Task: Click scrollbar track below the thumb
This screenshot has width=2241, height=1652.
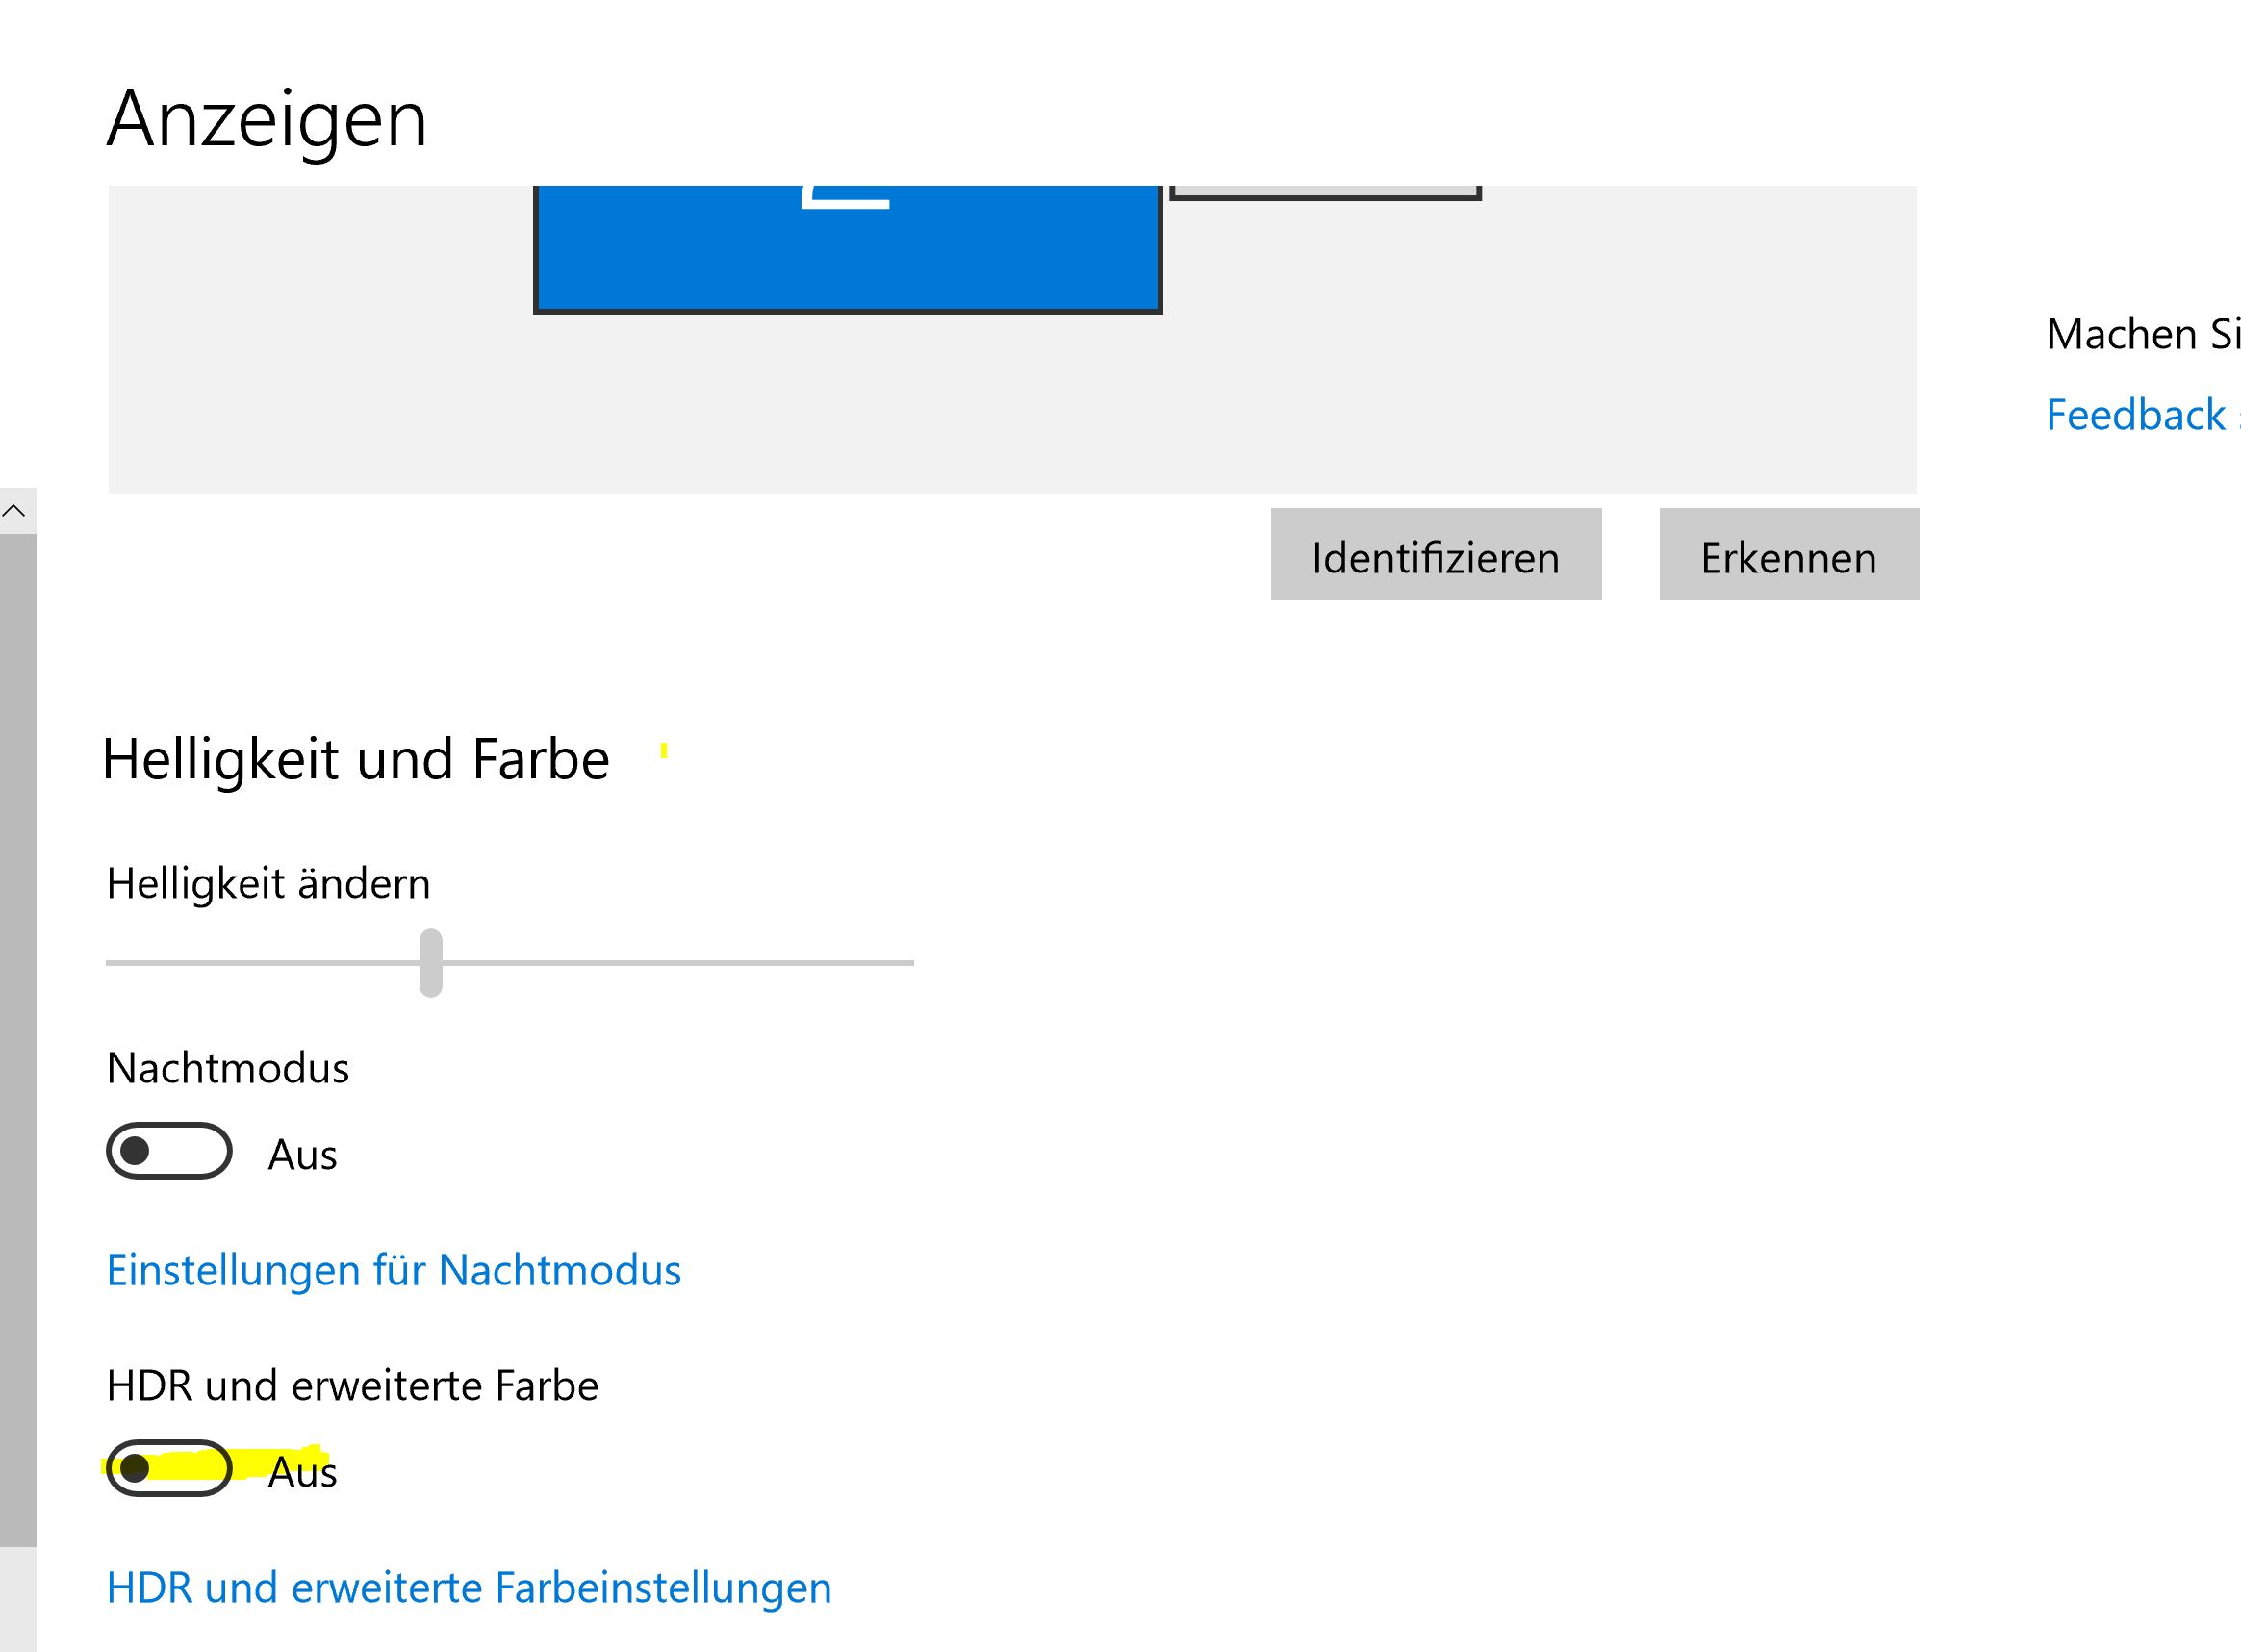Action: (x=17, y=1600)
